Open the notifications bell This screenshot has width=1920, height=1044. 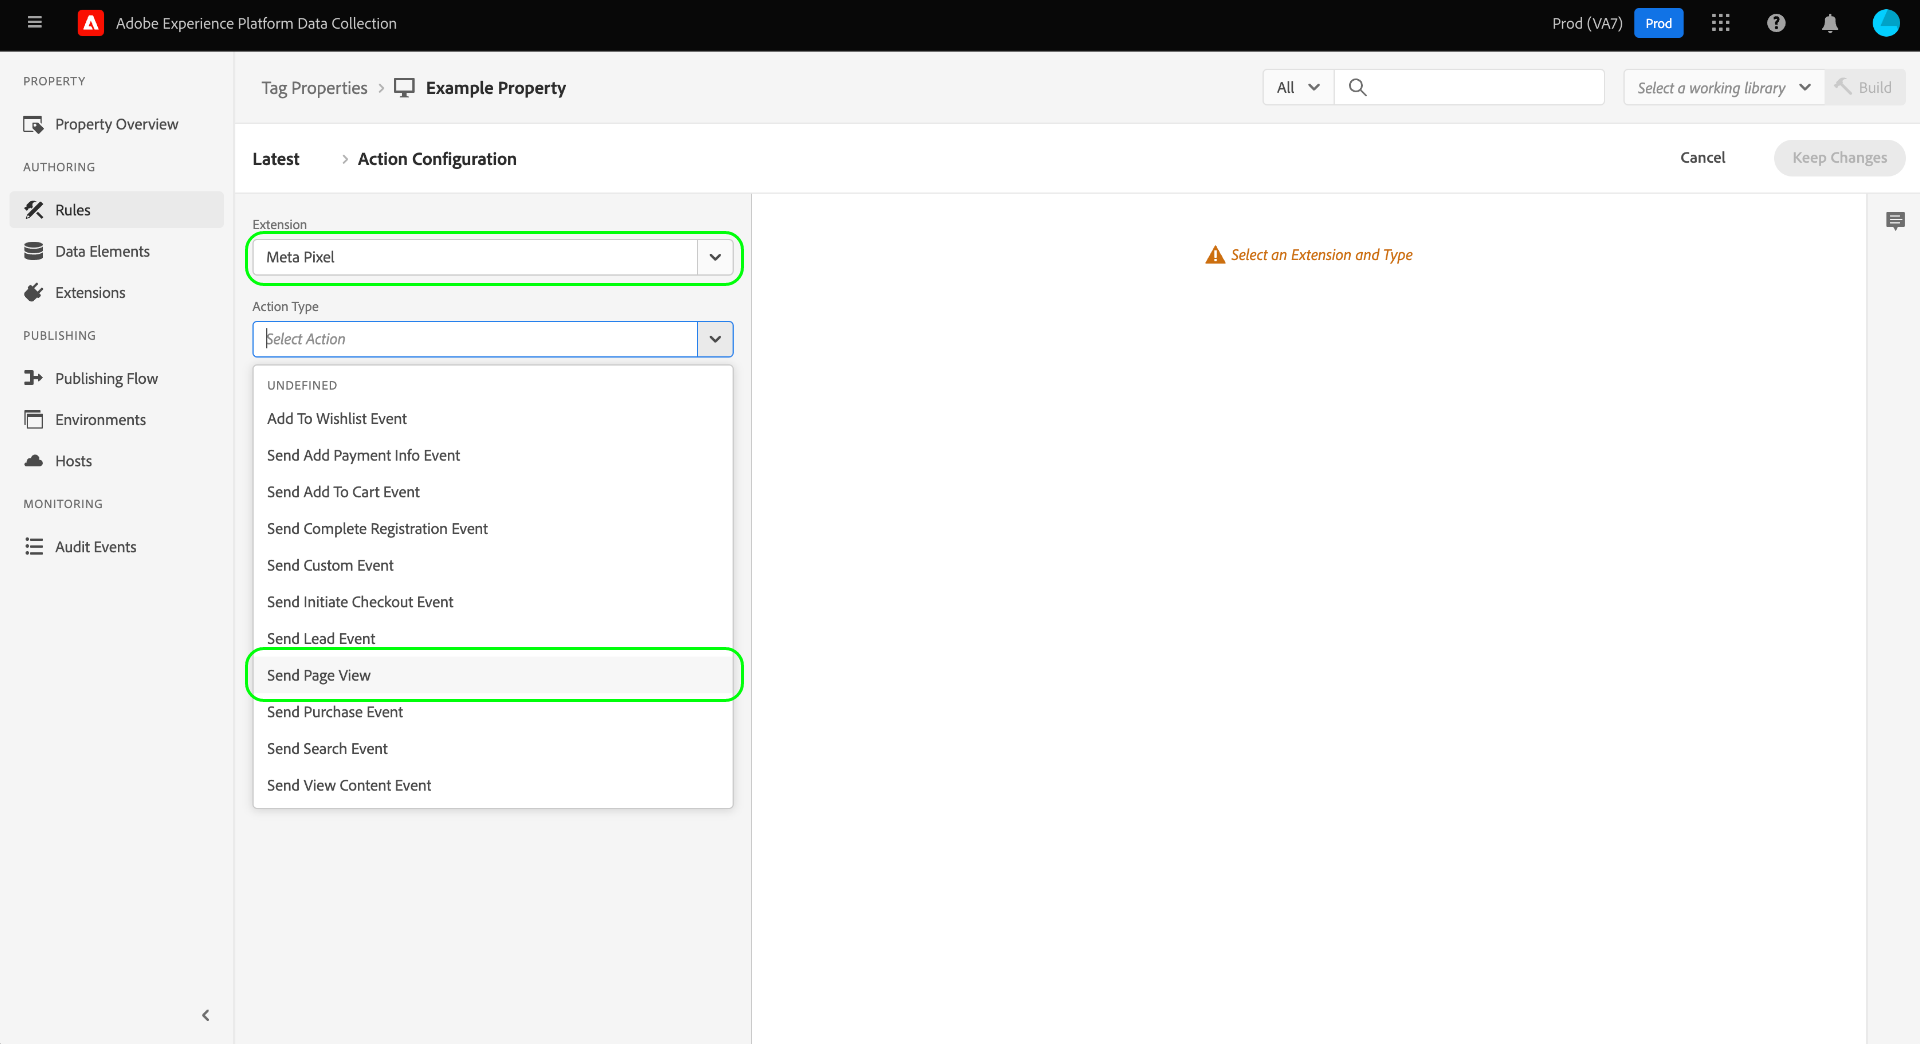pos(1830,23)
